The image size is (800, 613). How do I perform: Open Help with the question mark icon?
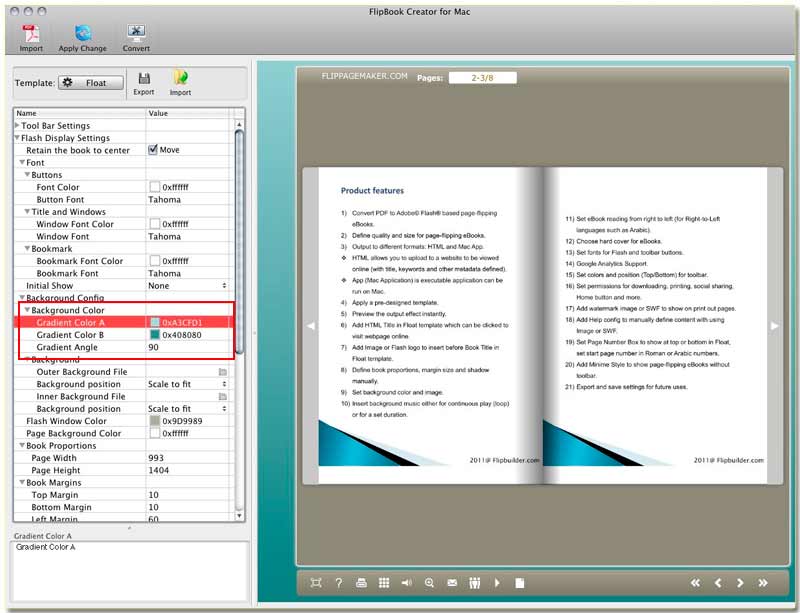click(x=339, y=583)
